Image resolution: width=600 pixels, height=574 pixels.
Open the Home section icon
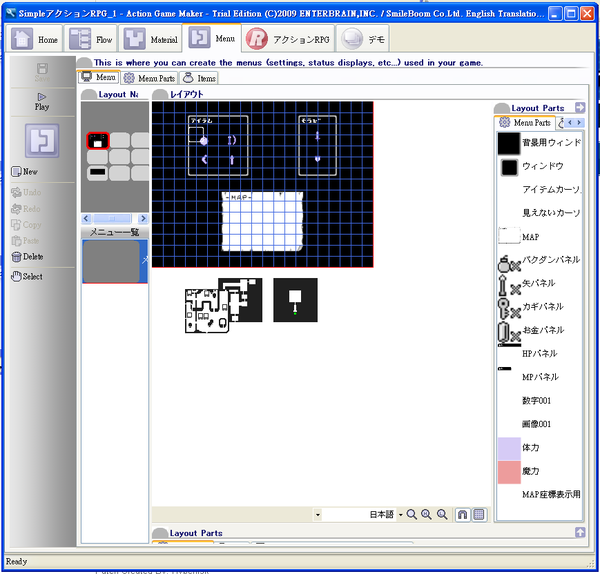pyautogui.click(x=22, y=39)
